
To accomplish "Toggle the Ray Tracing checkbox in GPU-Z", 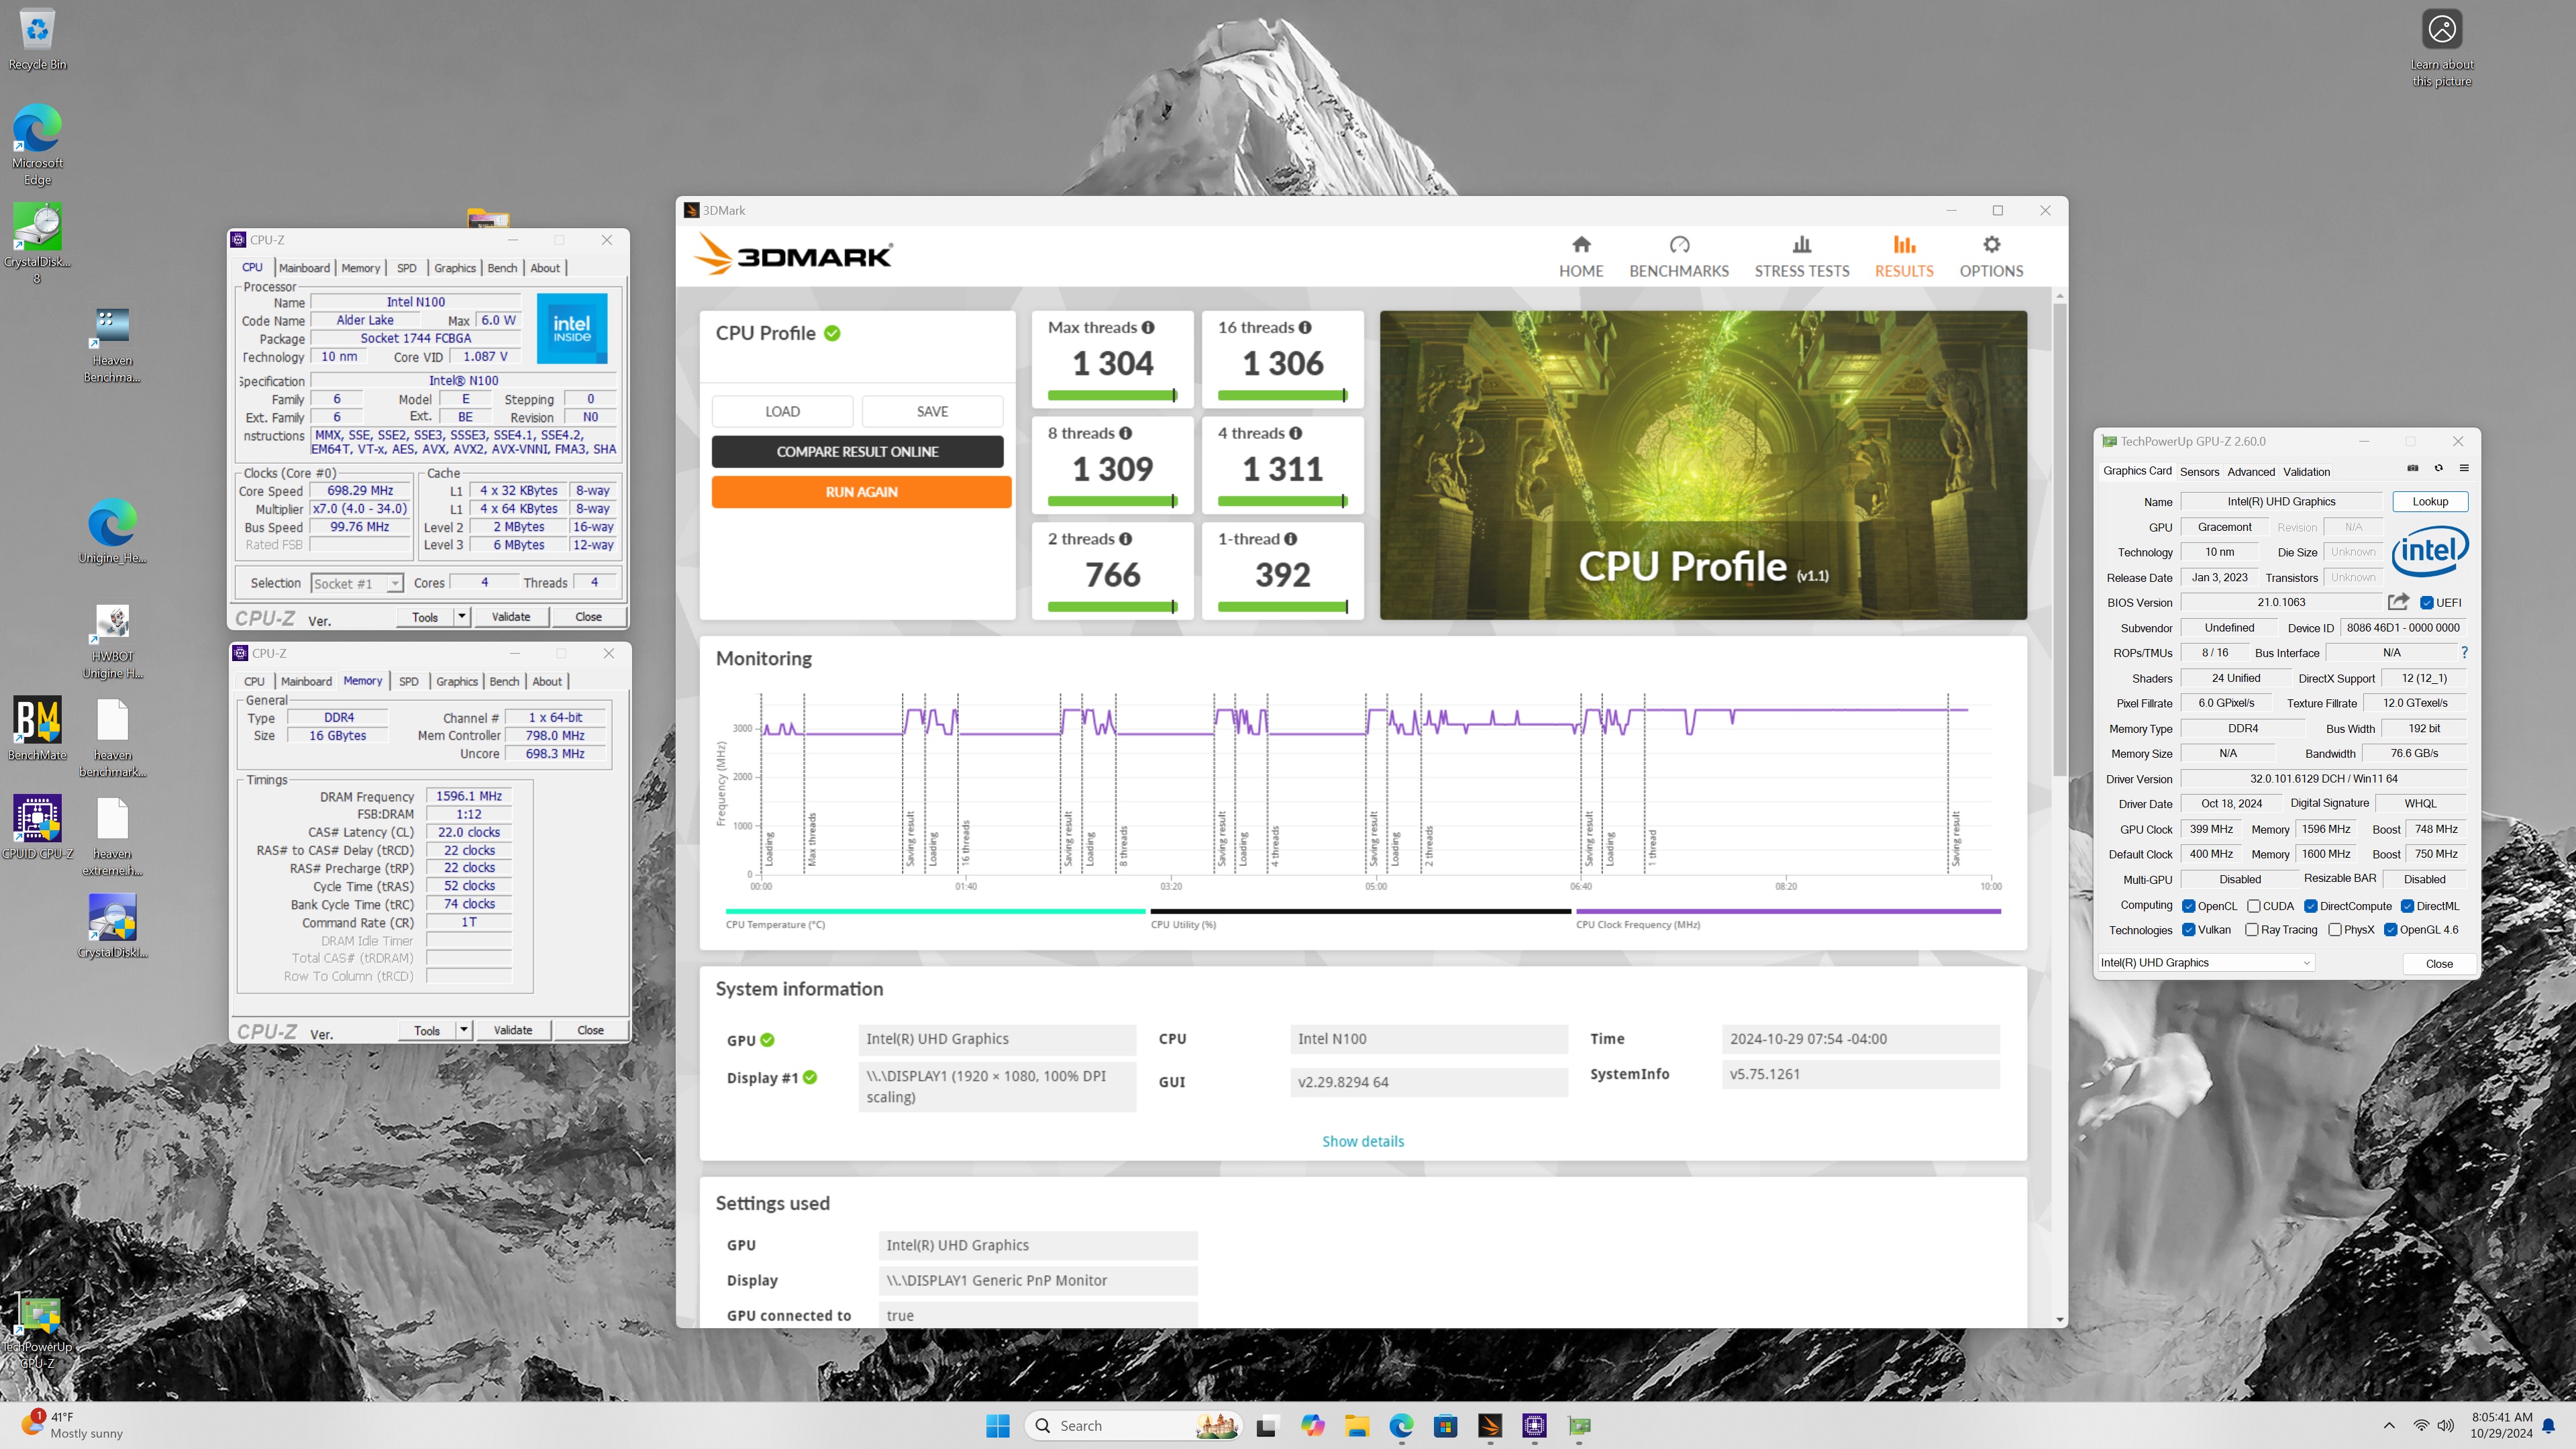I will coord(2252,930).
